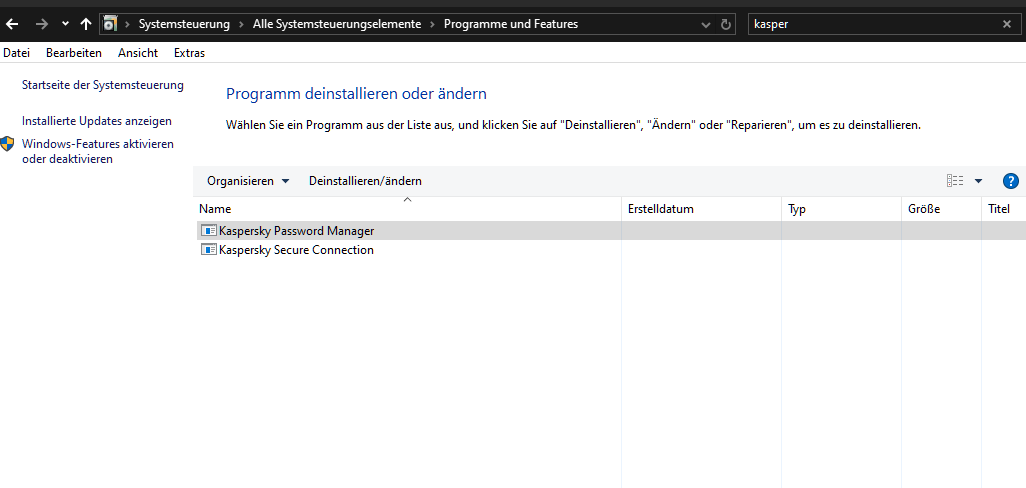Expand the view options dropdown arrow
Viewport: 1026px width, 488px height.
pyautogui.click(x=978, y=181)
